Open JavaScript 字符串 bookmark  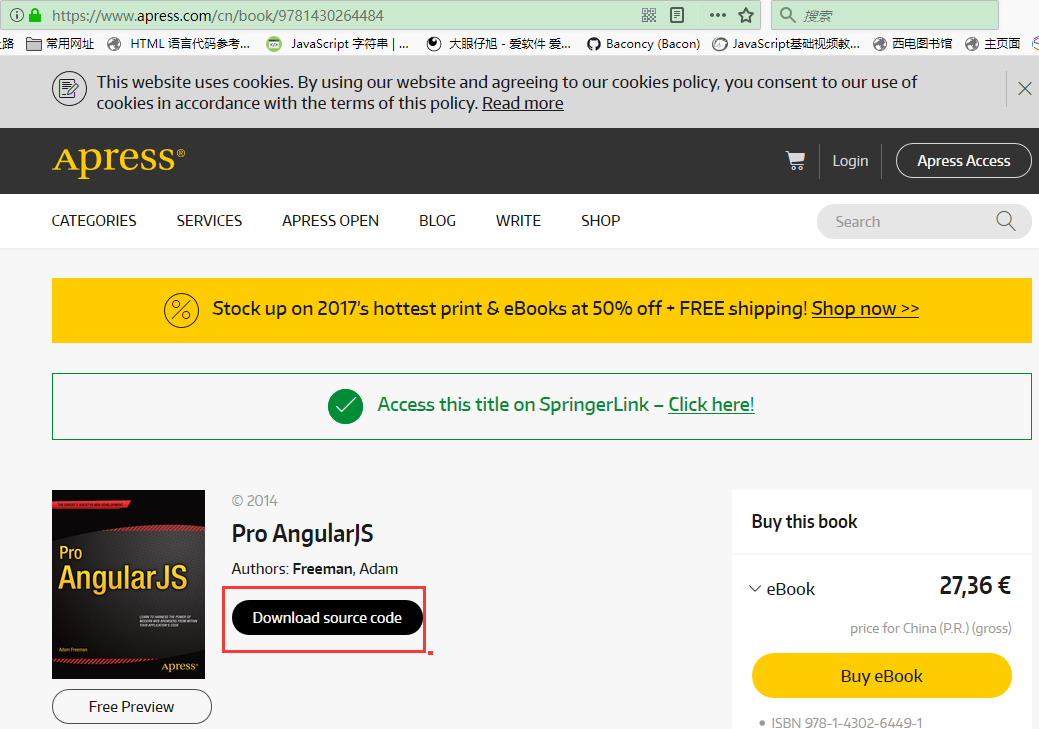[x=338, y=44]
